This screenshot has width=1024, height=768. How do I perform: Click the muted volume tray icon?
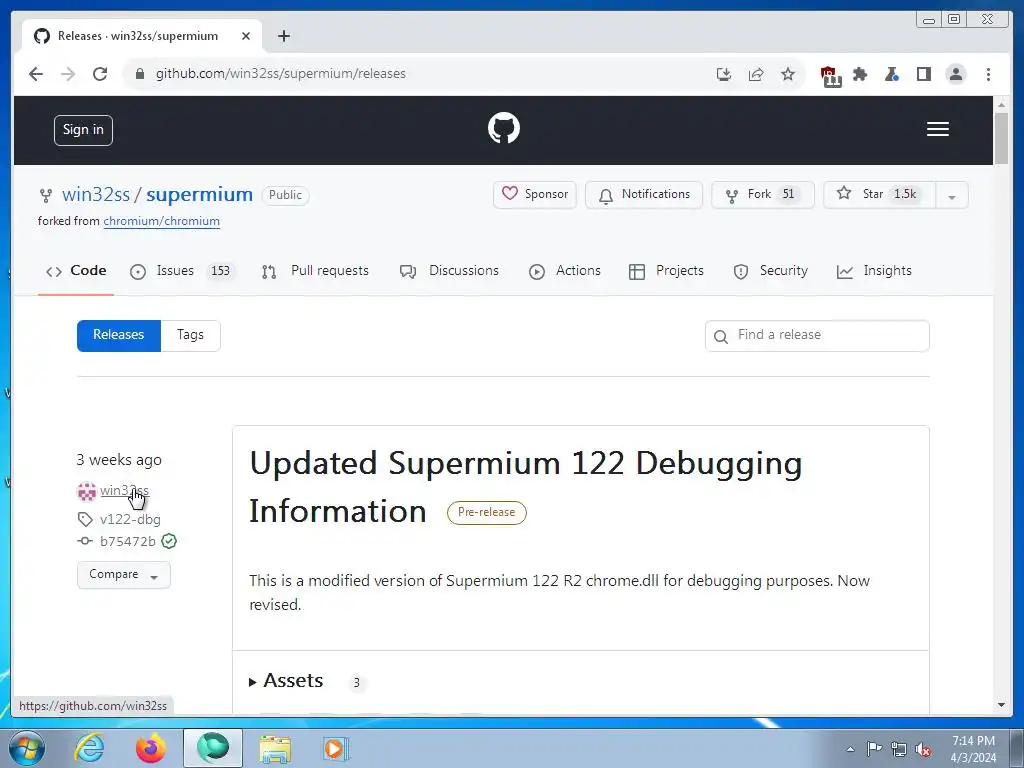pos(923,749)
